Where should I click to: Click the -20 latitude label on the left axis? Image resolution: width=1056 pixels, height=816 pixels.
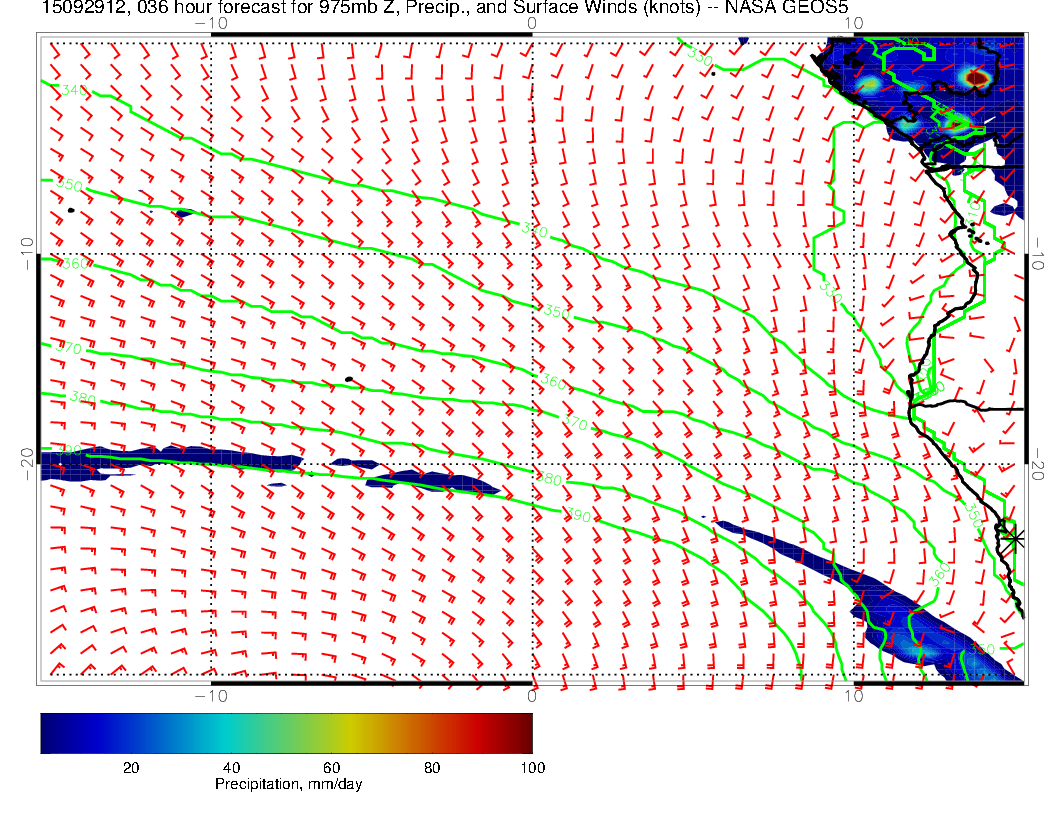click(x=28, y=463)
